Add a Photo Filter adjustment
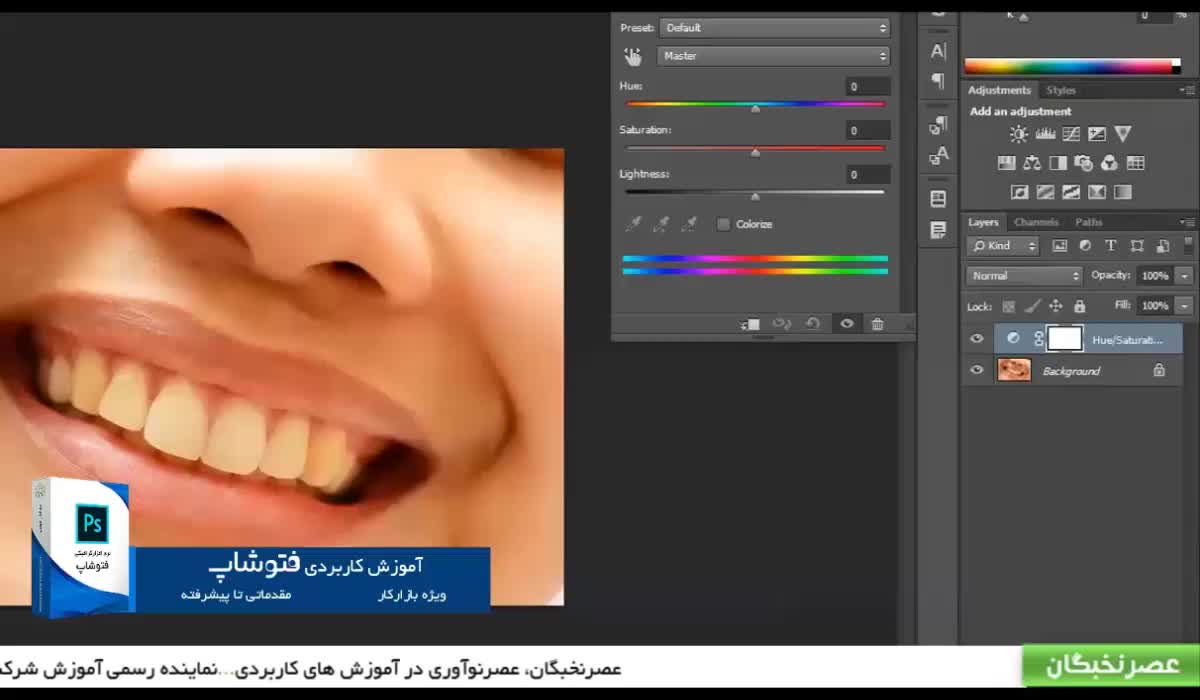 (1084, 163)
